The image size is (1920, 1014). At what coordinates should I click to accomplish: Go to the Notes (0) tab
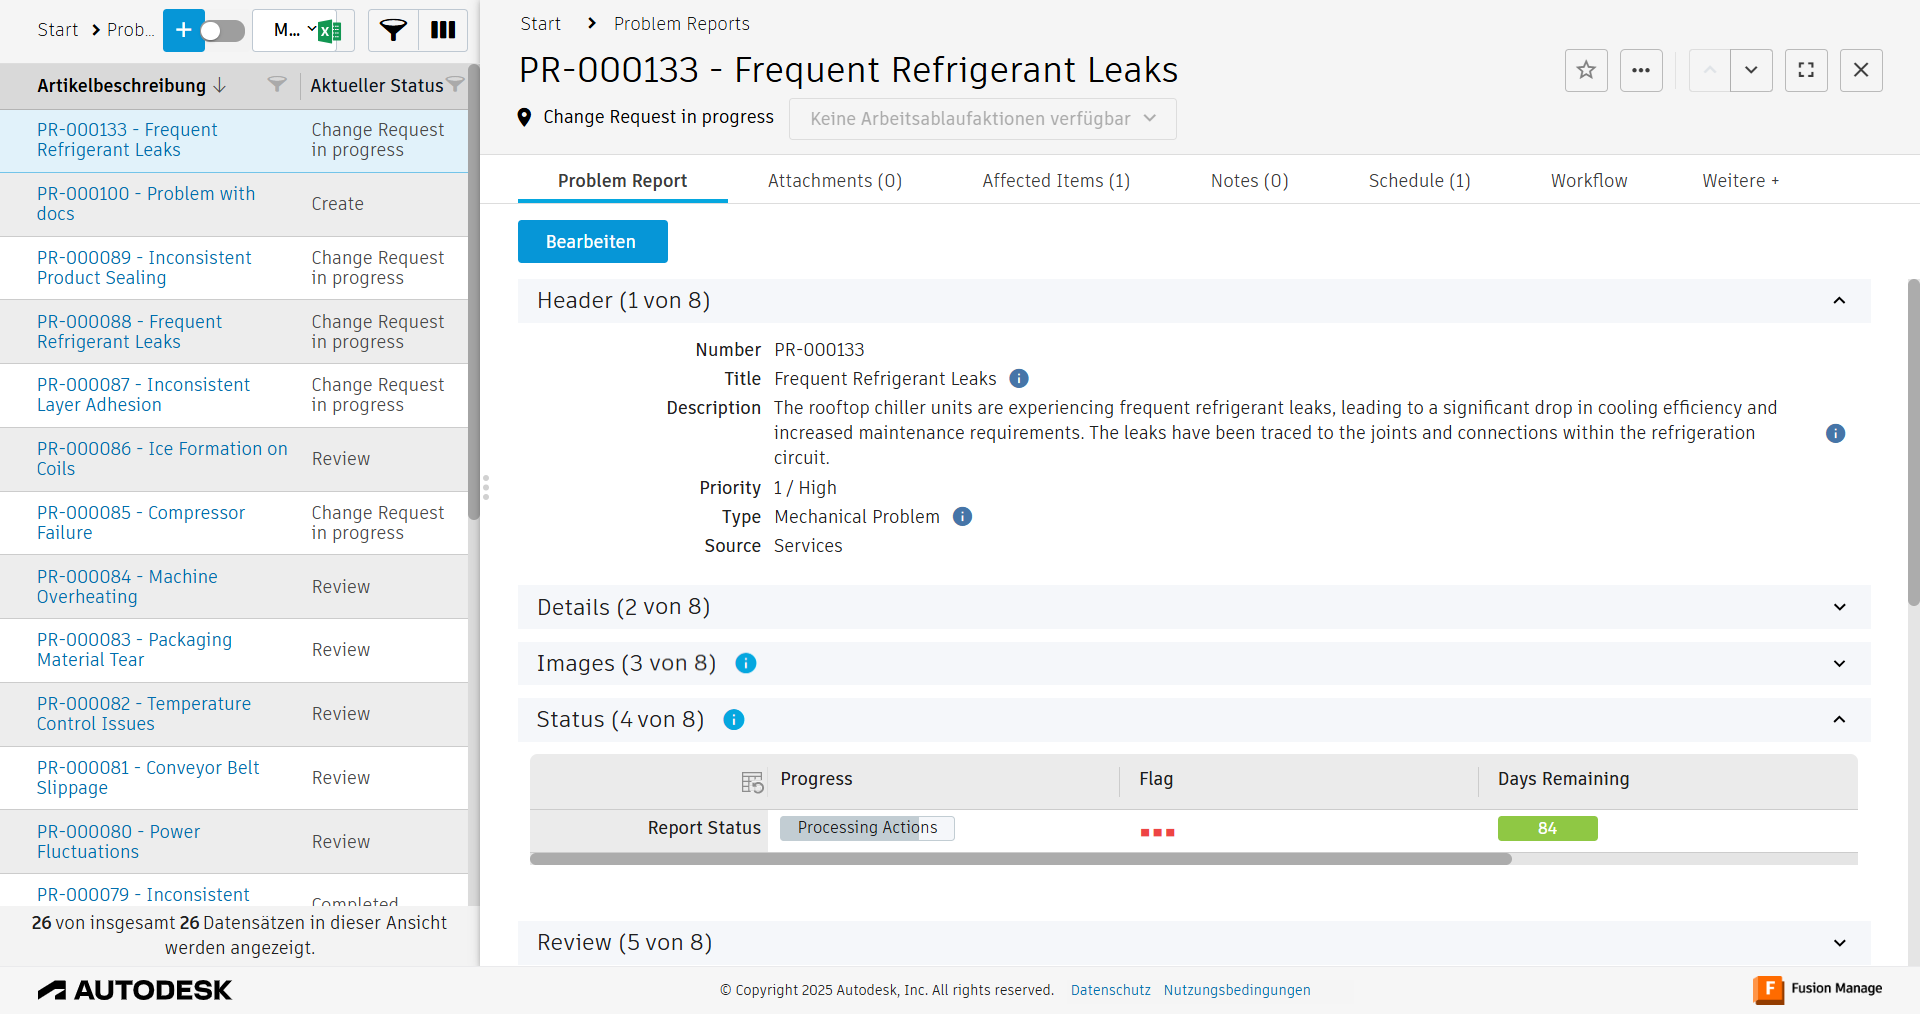pos(1249,181)
